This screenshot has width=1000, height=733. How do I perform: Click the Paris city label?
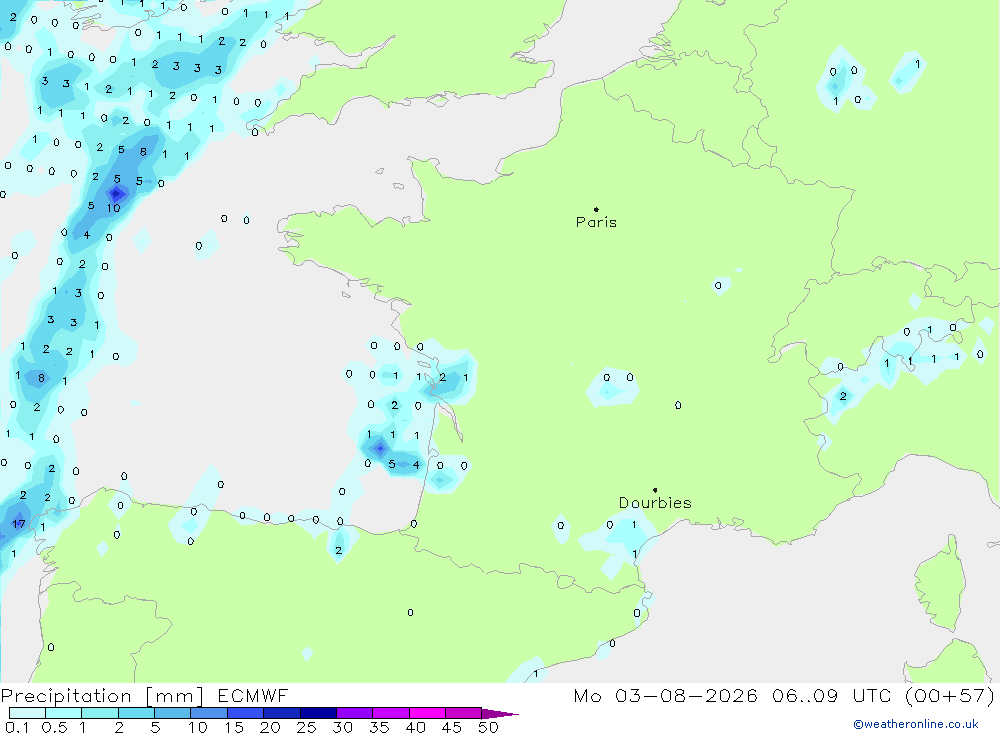pyautogui.click(x=596, y=222)
